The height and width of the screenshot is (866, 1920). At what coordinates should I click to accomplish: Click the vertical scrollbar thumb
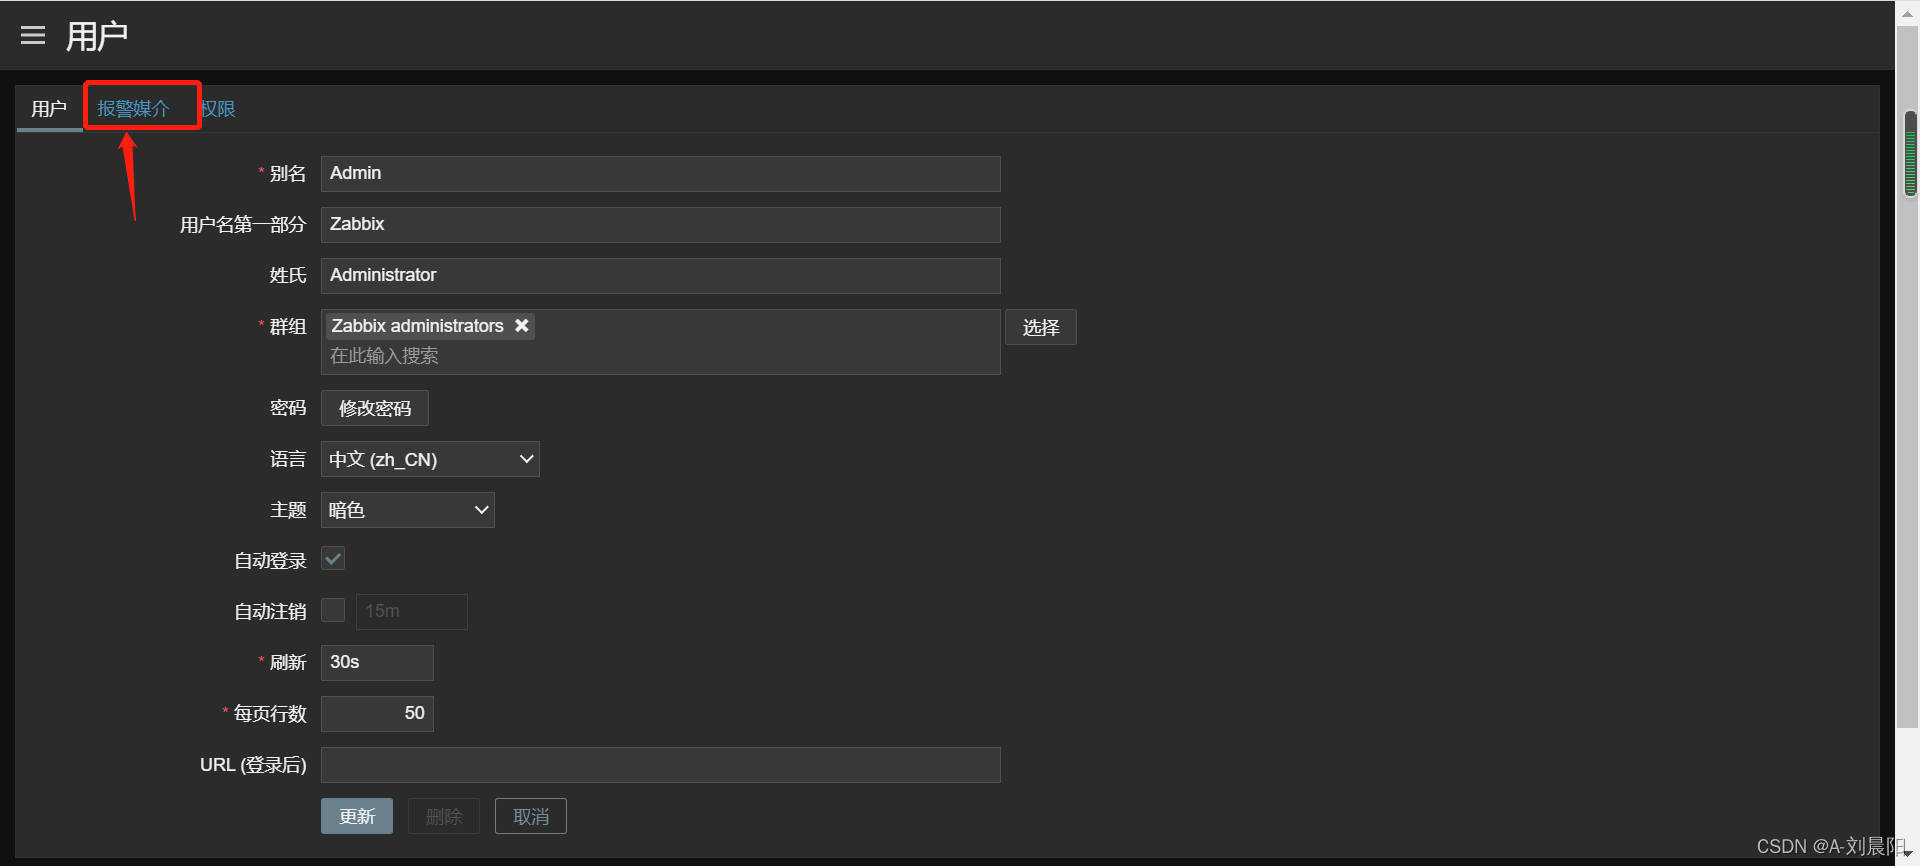click(x=1910, y=153)
